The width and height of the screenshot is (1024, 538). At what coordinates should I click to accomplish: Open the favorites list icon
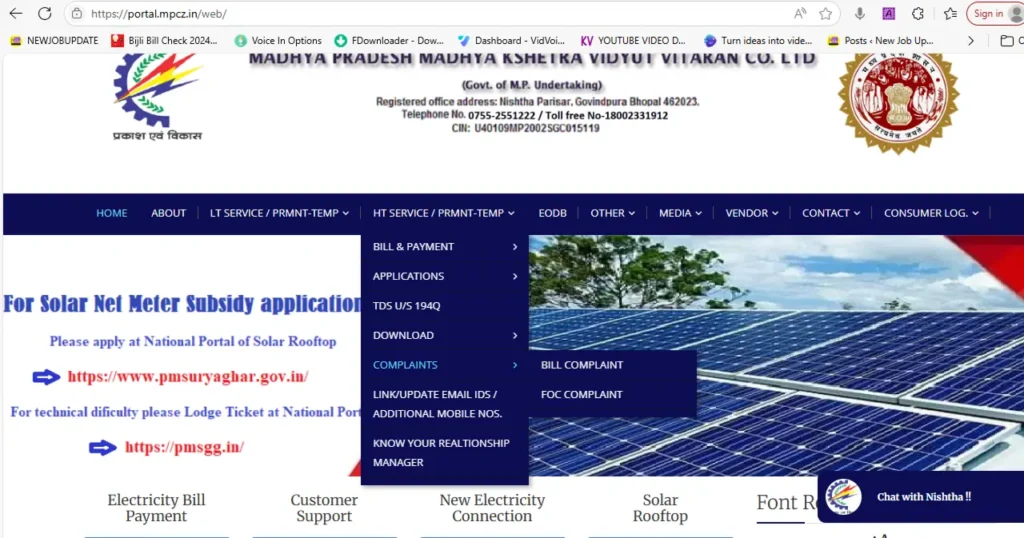(950, 13)
